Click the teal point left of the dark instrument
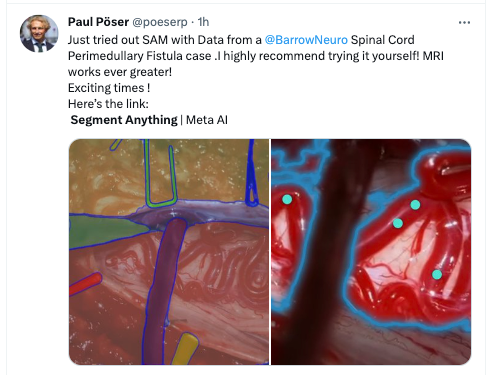Image resolution: width=490 pixels, height=375 pixels. tap(287, 199)
